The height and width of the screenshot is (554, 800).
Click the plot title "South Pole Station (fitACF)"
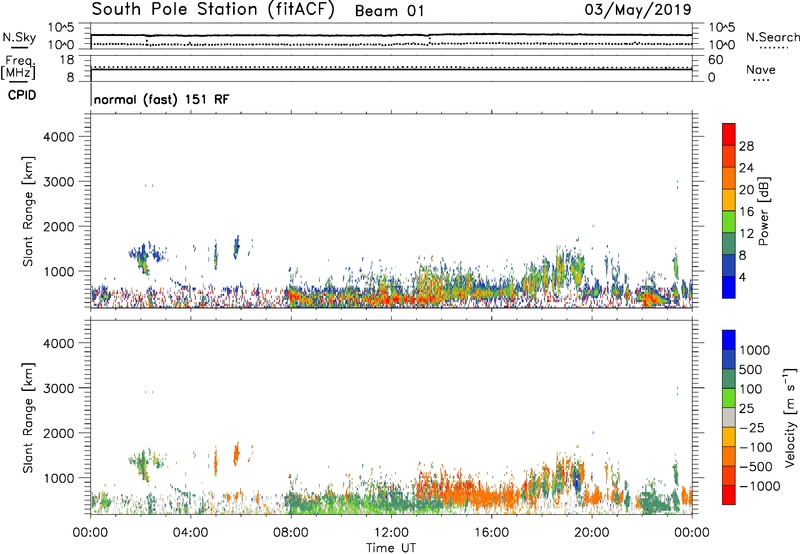213,10
